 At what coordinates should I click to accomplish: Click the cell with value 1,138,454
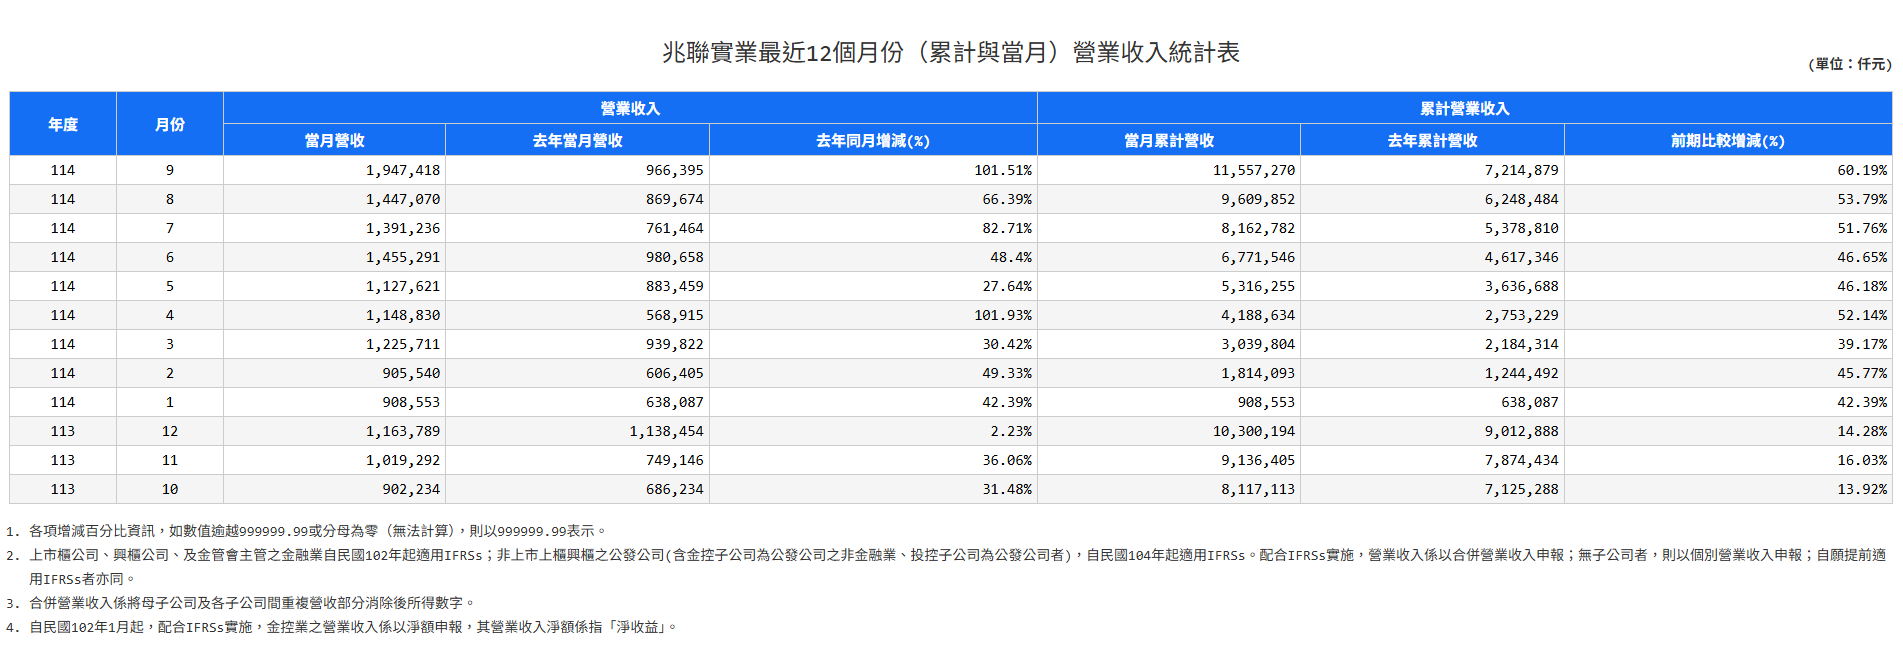point(666,431)
